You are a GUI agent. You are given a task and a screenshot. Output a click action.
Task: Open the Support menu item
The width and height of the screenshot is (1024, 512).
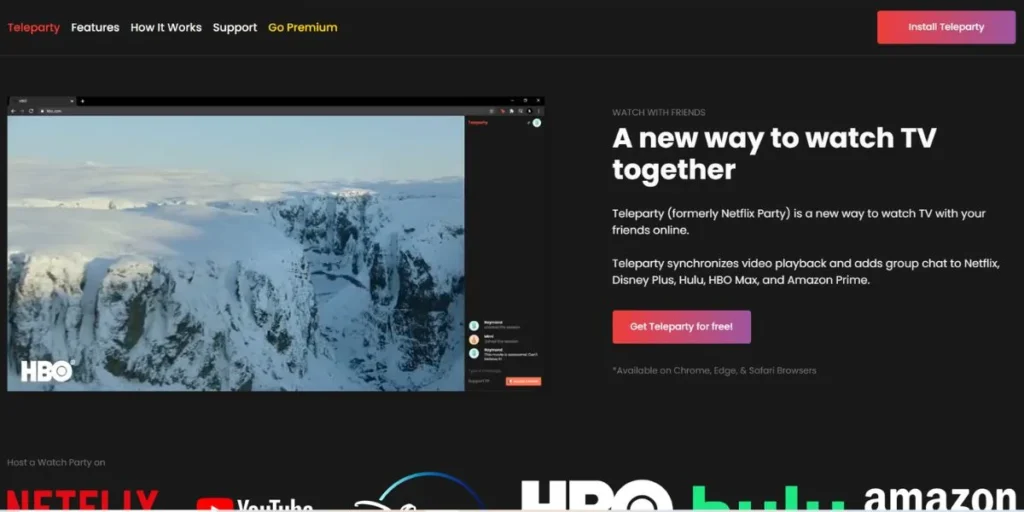[235, 27]
